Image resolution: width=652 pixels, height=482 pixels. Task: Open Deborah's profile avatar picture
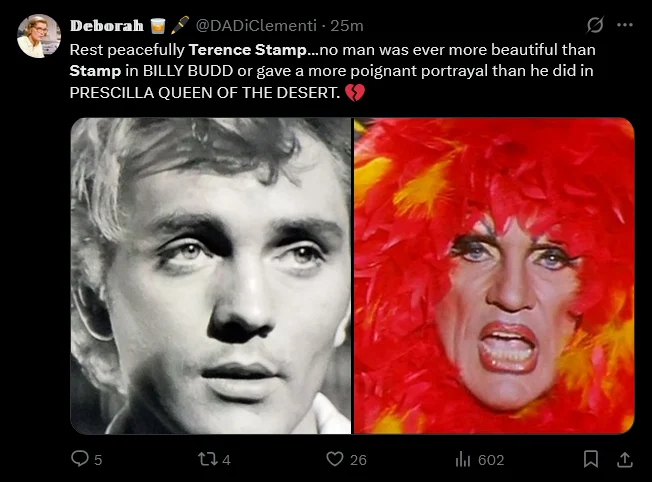(39, 37)
